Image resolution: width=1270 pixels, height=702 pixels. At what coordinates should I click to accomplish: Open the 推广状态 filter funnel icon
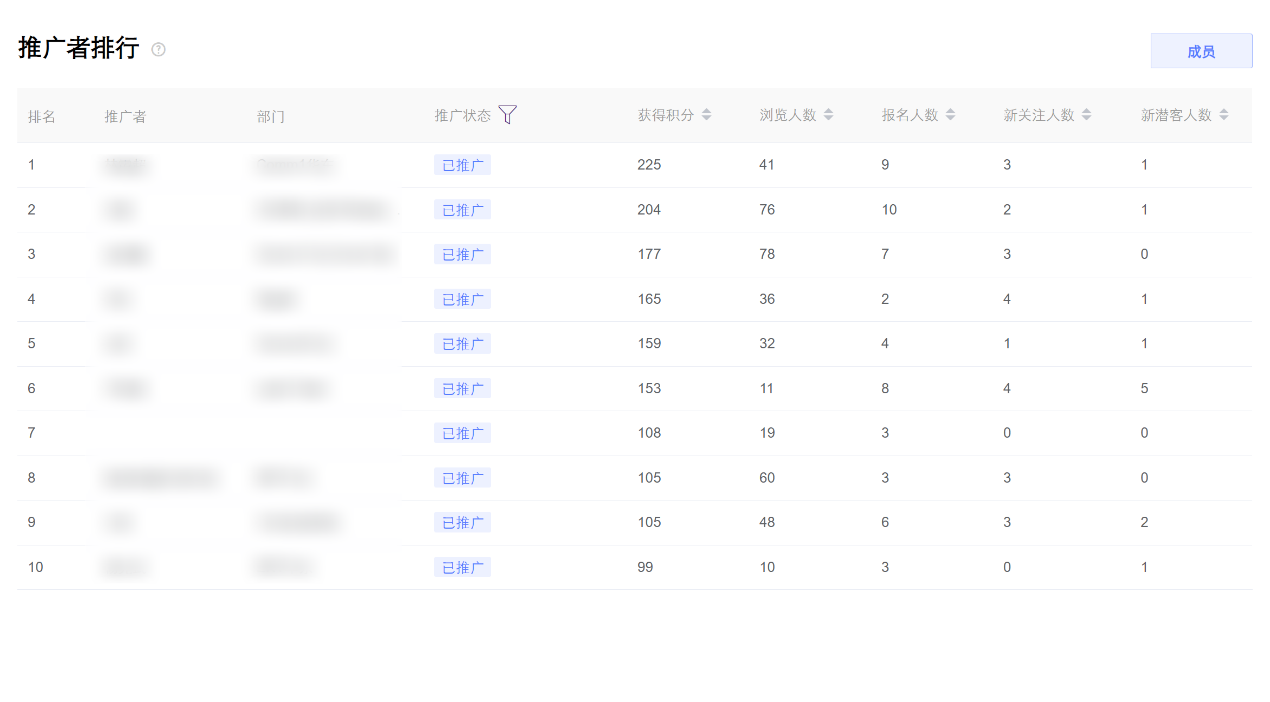click(508, 115)
